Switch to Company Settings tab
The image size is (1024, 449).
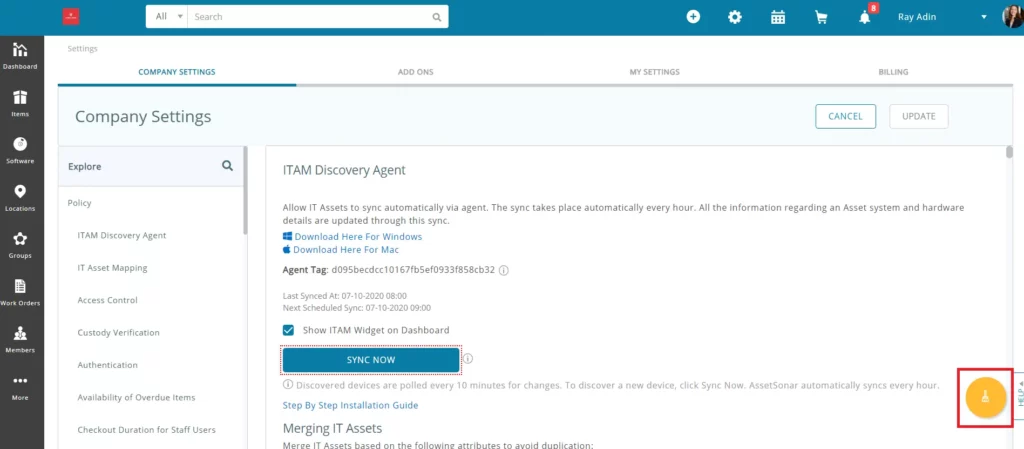click(176, 72)
